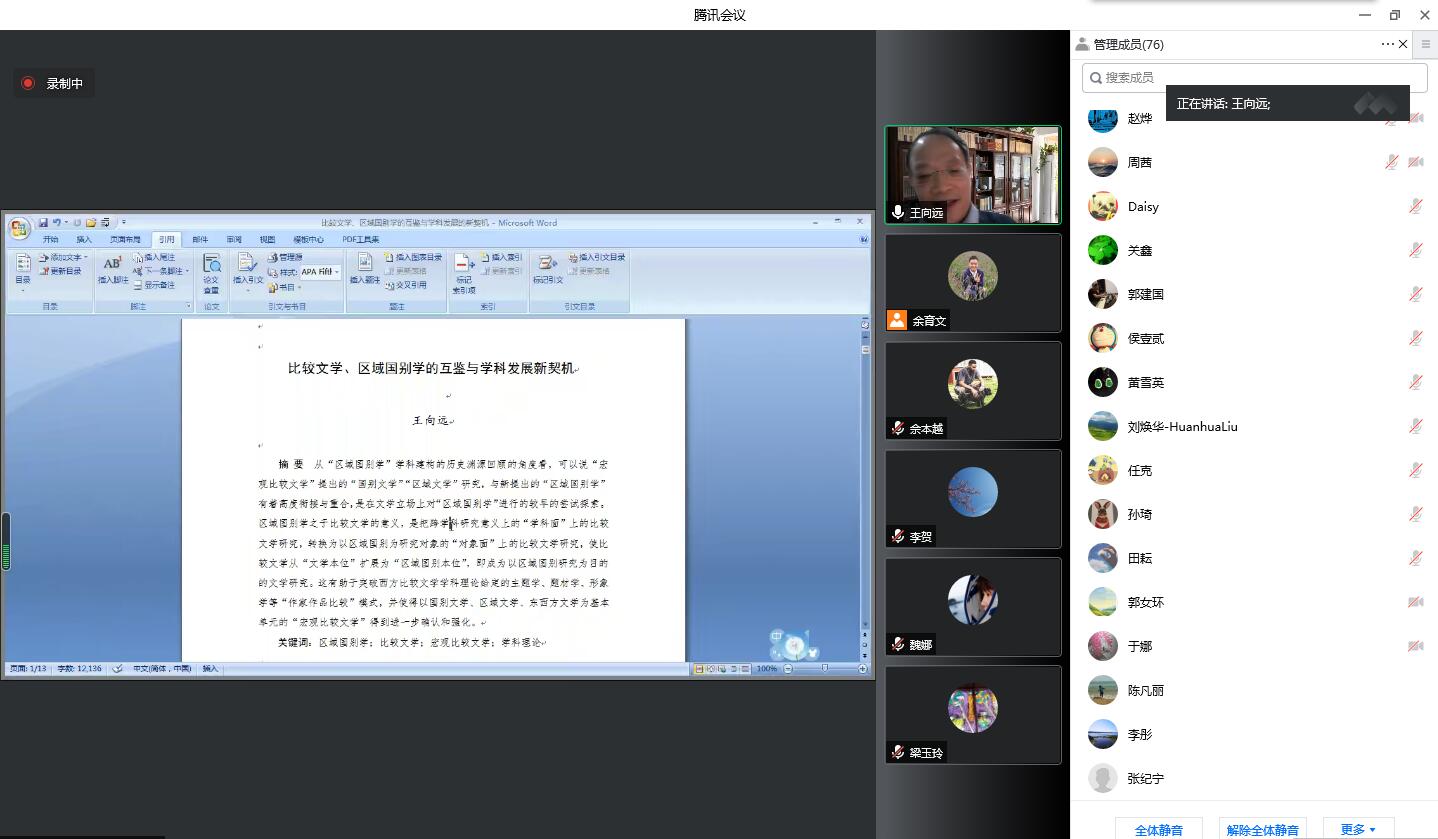
Task: Toggle microphone for member Daisy
Action: click(x=1415, y=206)
